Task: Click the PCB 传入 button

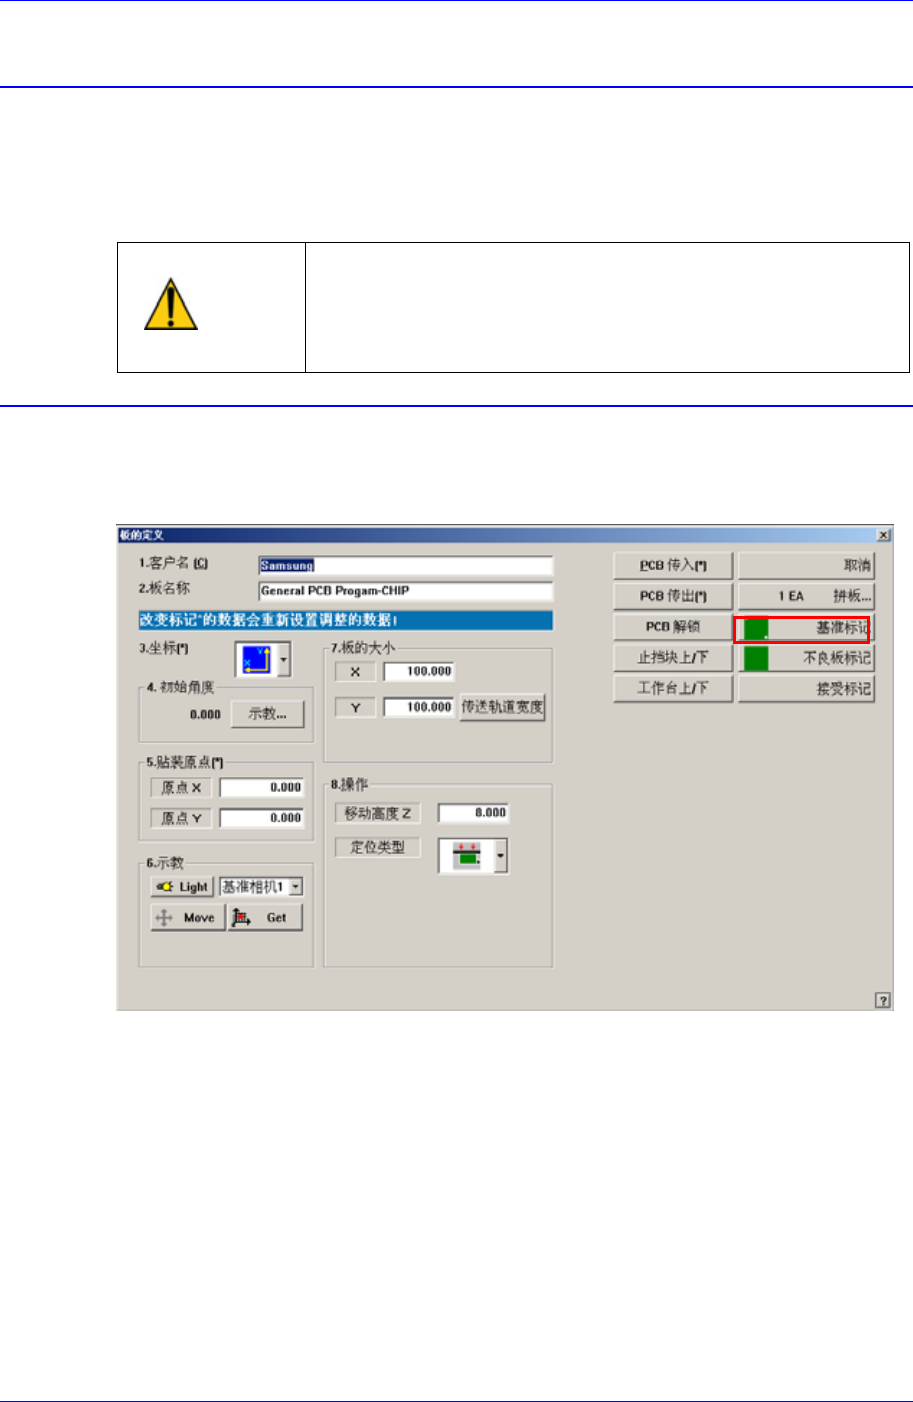Action: 673,566
